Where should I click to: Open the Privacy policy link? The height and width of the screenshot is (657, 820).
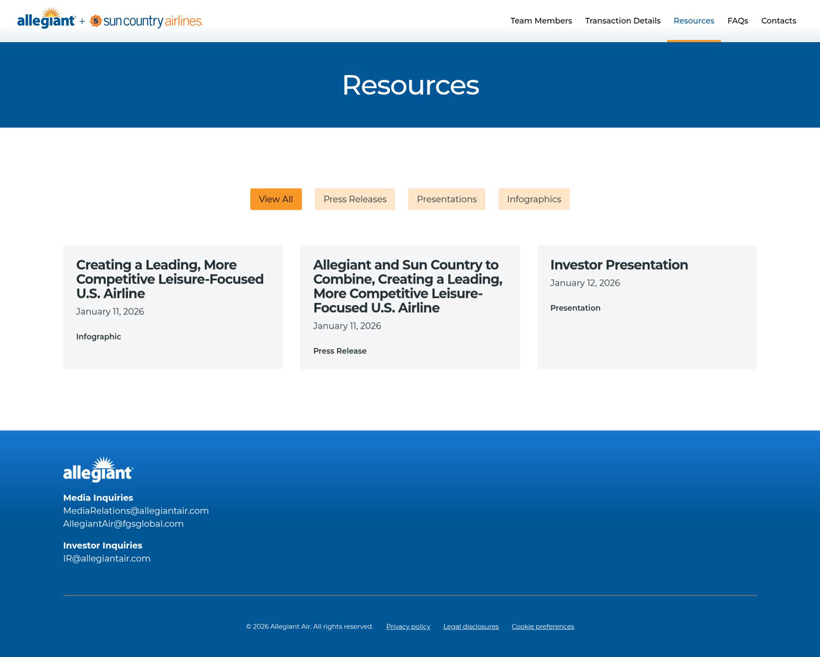coord(408,627)
